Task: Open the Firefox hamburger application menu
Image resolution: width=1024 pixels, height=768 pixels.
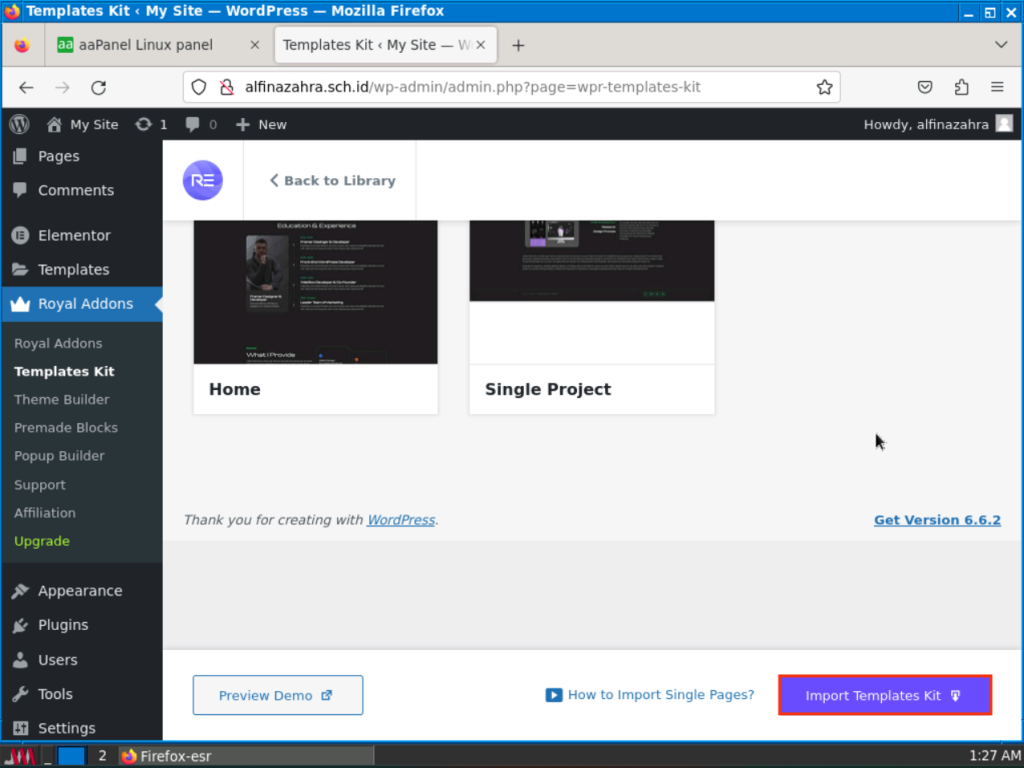Action: 997,87
